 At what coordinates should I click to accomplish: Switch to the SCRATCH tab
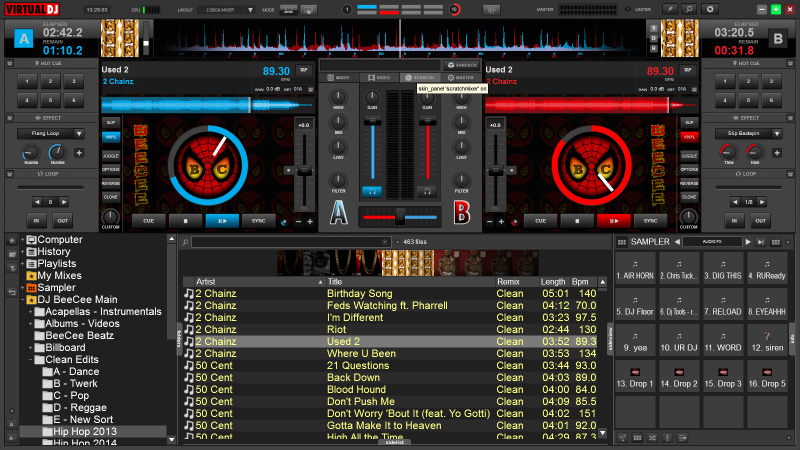[420, 78]
